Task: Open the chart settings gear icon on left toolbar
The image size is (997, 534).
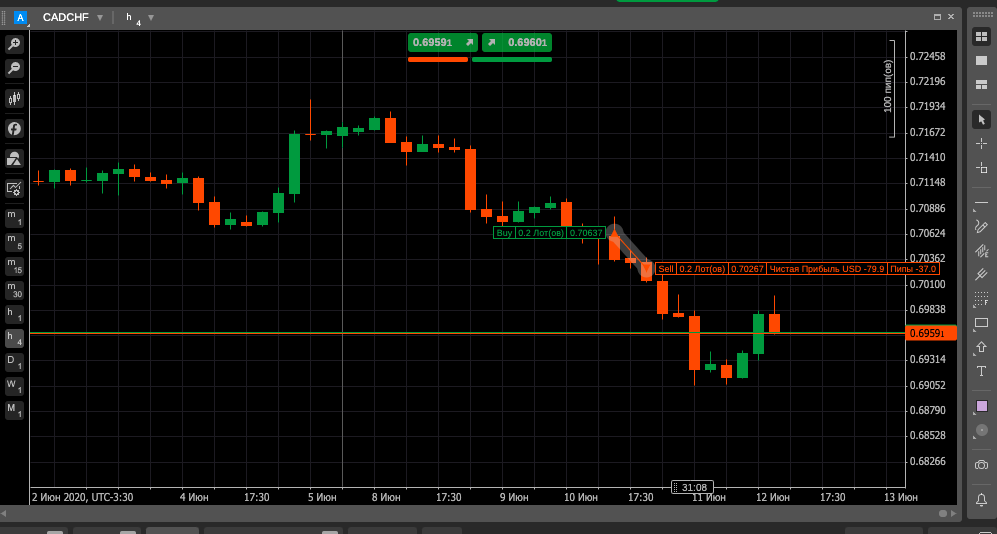Action: click(14, 188)
